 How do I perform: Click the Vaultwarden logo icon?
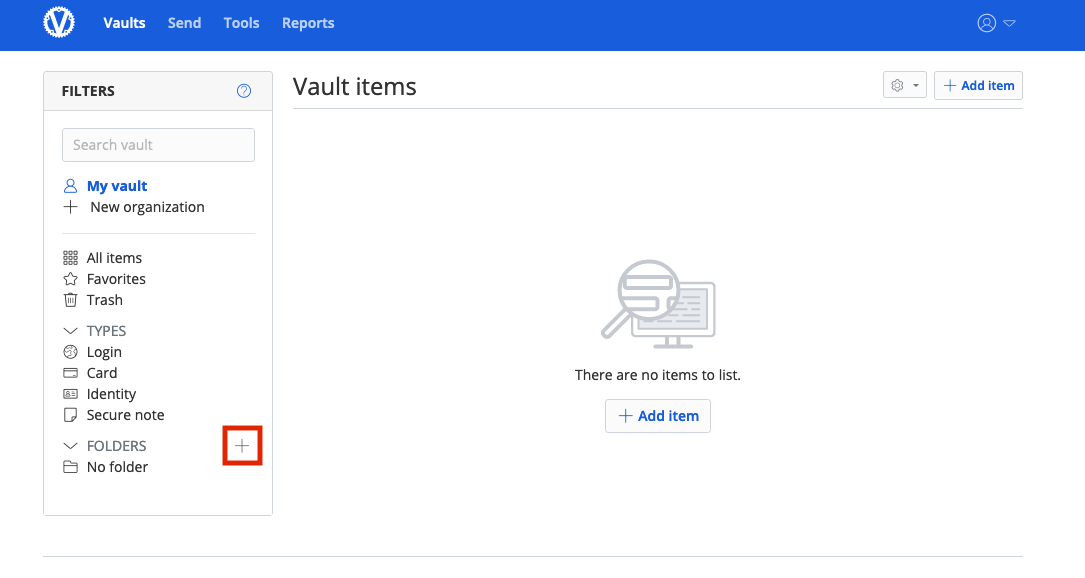59,23
